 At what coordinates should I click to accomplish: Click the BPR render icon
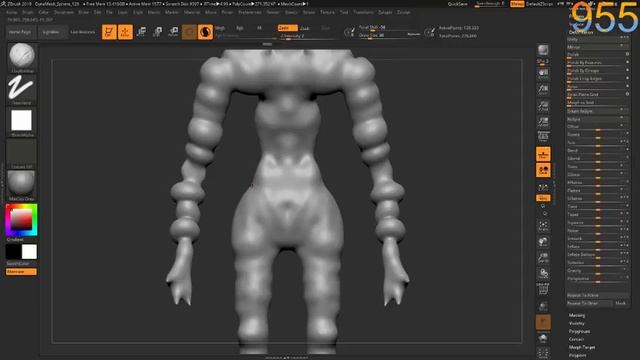click(x=543, y=51)
